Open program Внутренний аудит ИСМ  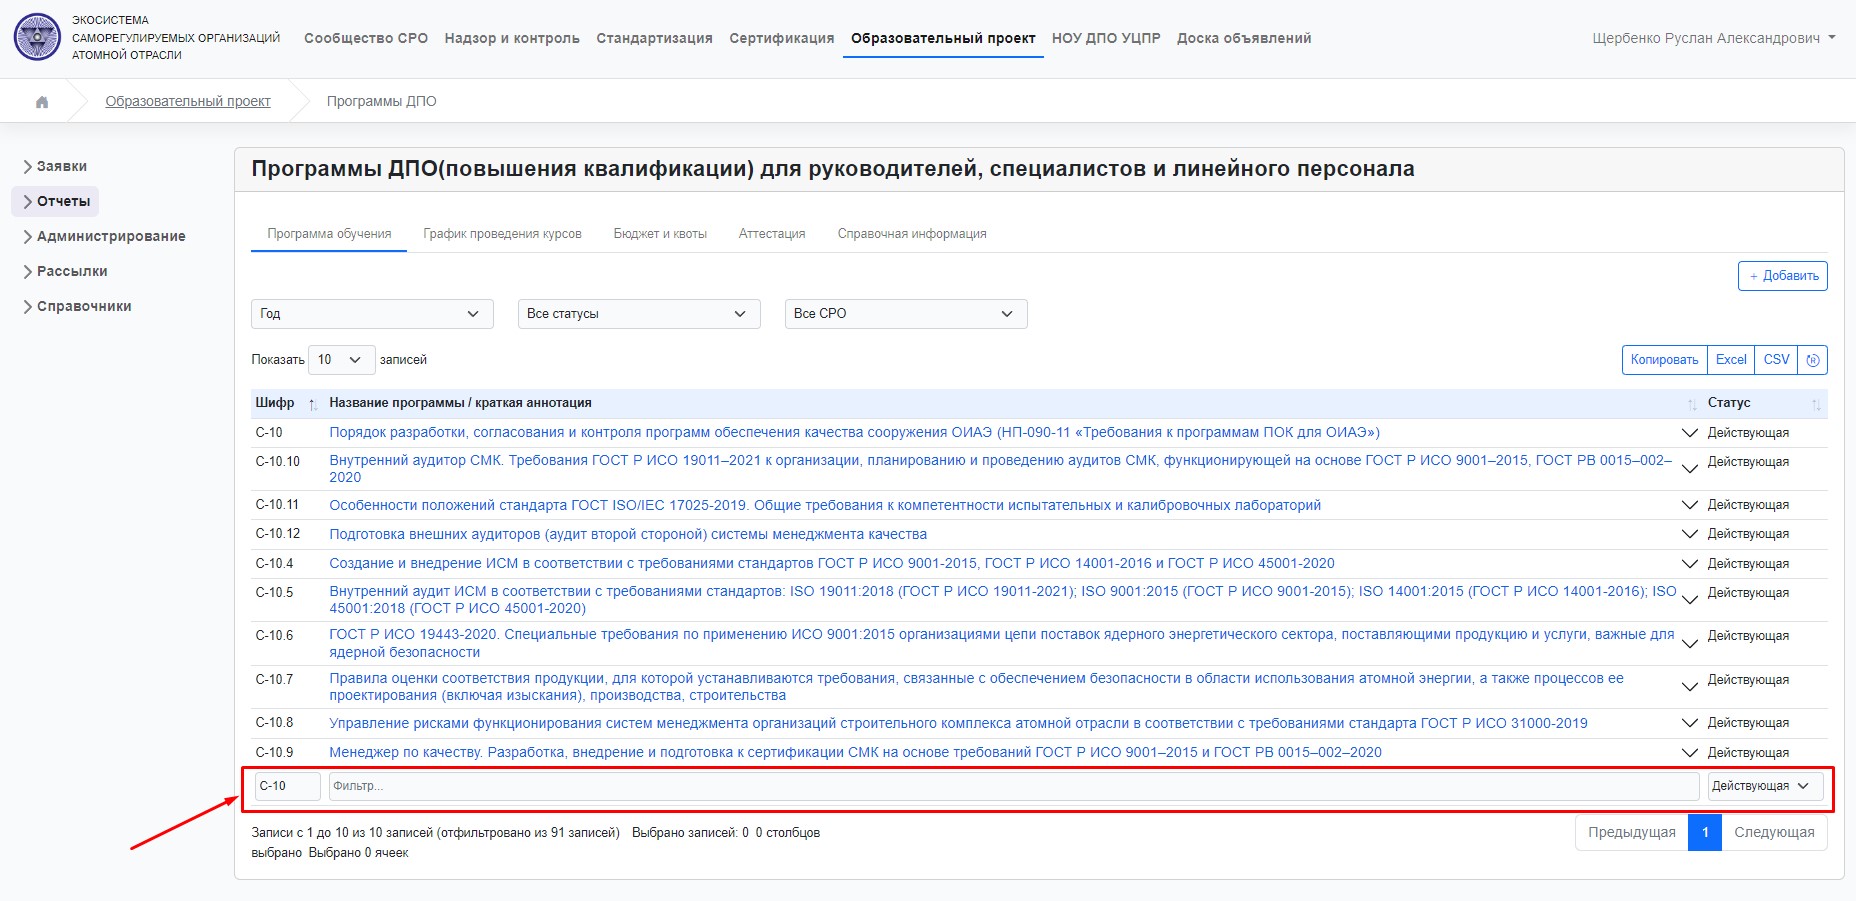(x=1003, y=600)
